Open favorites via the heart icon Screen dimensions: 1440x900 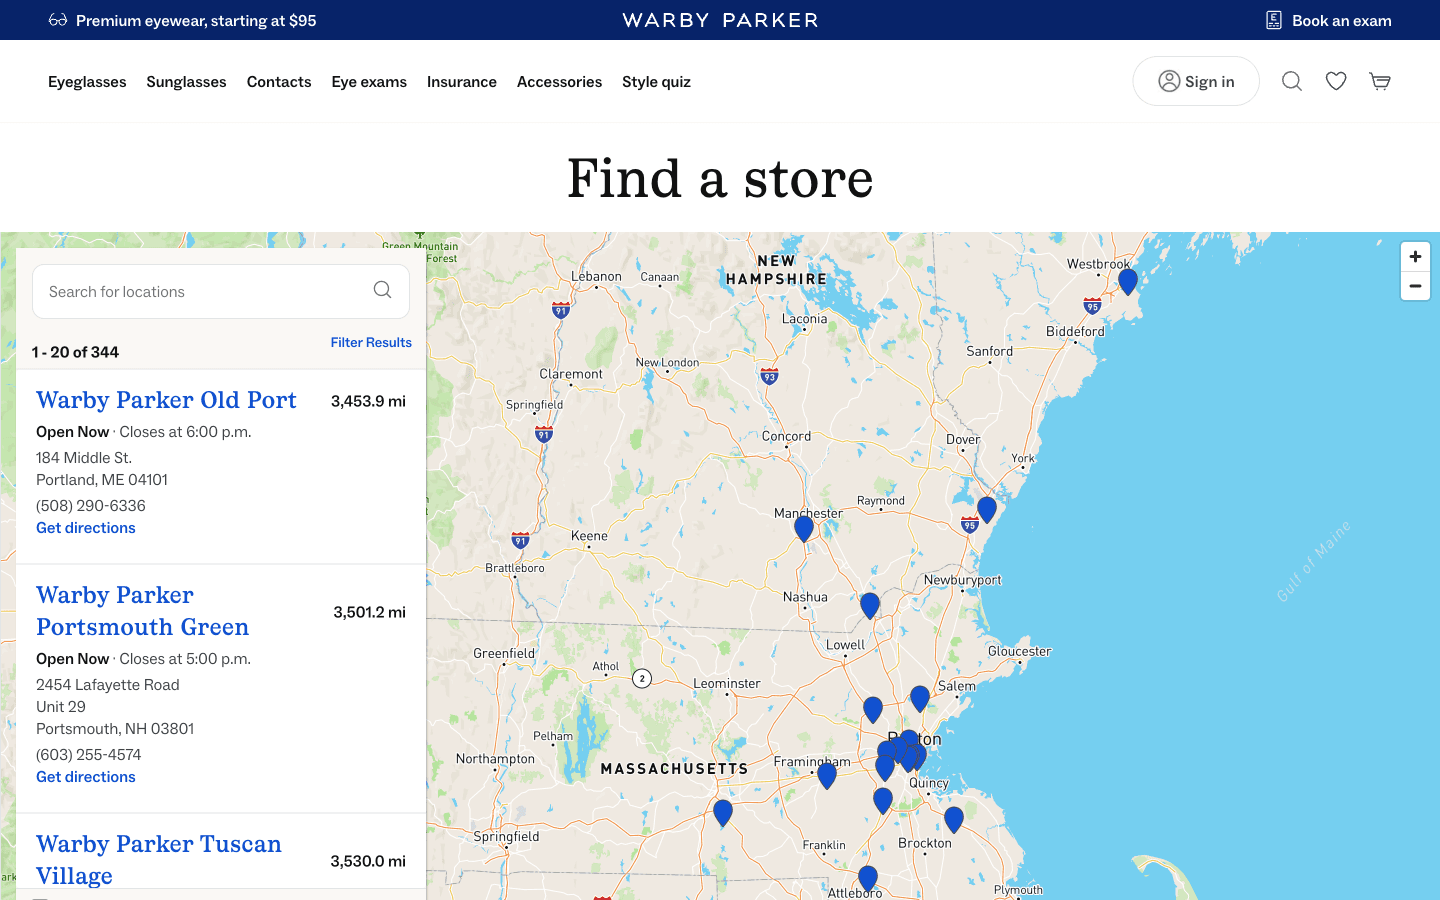tap(1335, 81)
